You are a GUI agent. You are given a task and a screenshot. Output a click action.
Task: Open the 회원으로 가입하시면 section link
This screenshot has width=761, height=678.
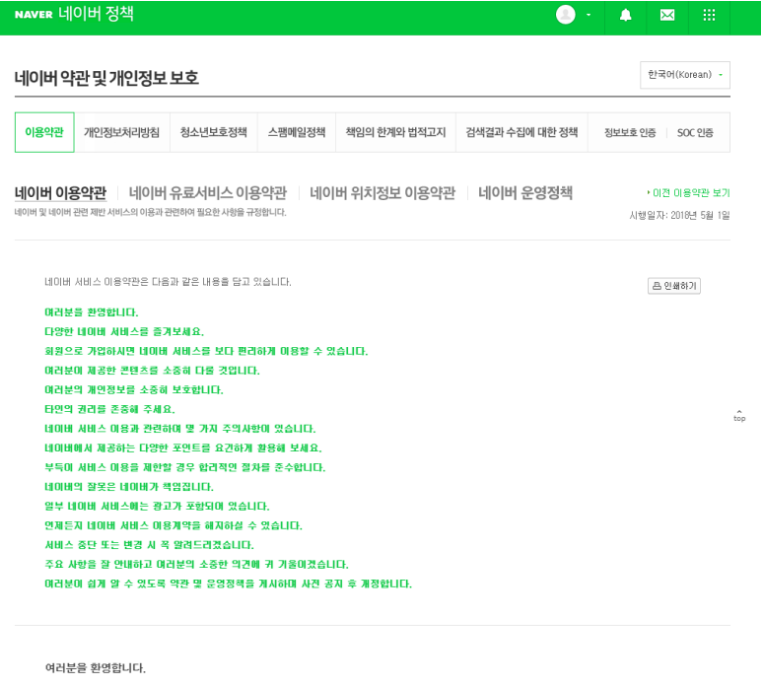tap(206, 351)
